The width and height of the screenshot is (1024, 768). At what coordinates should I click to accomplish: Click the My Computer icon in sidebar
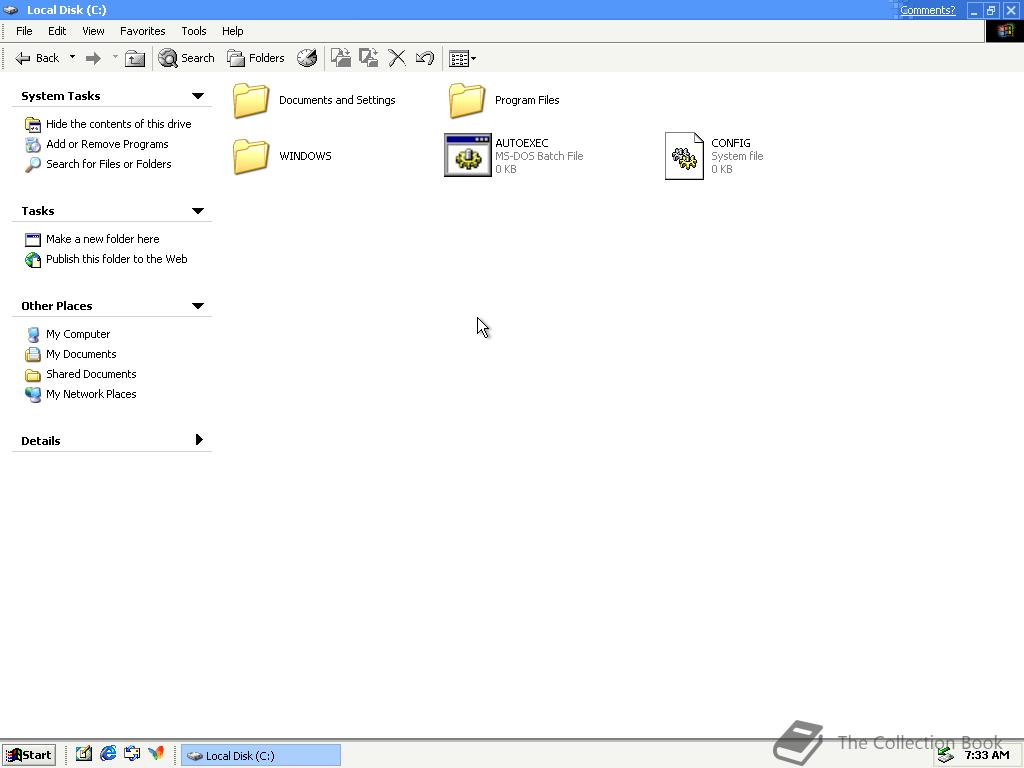[x=33, y=334]
